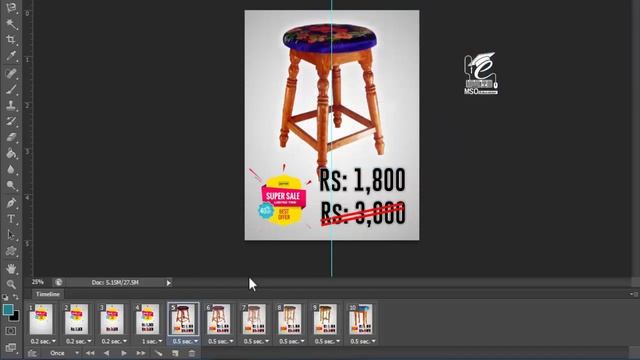Delete the selected animation frame
Viewport: 640px width, 360px height.
coord(192,353)
